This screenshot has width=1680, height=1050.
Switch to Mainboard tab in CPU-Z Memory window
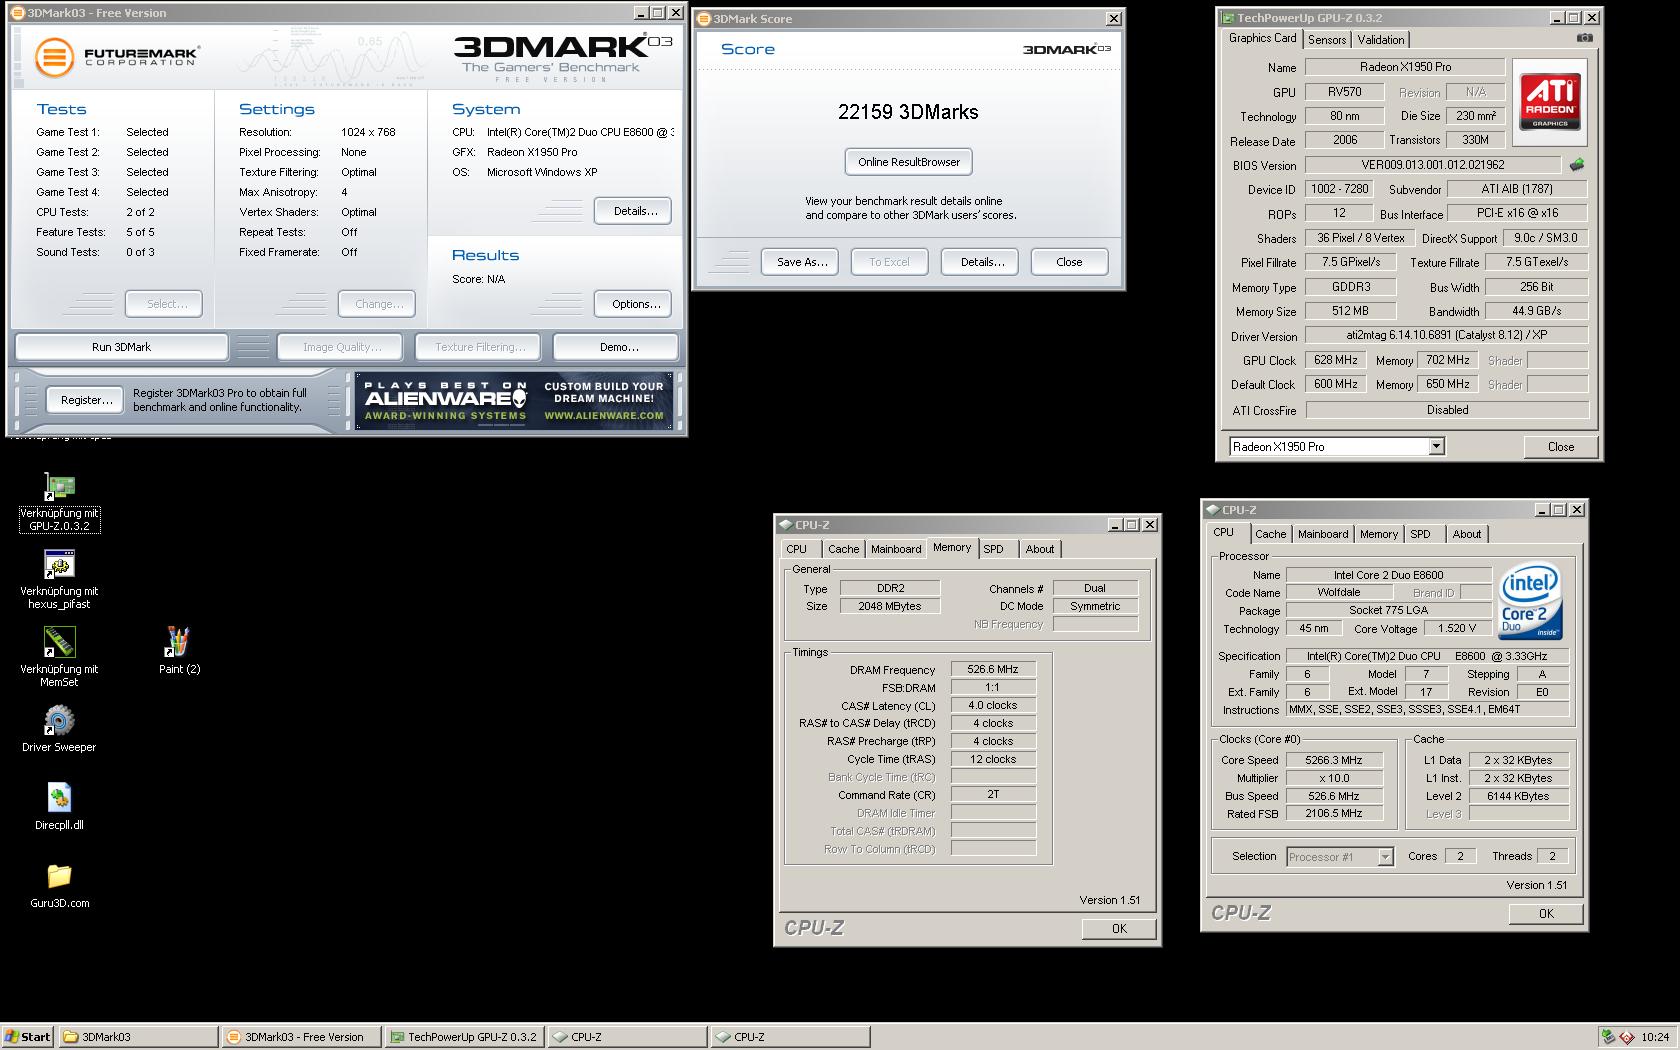896,549
